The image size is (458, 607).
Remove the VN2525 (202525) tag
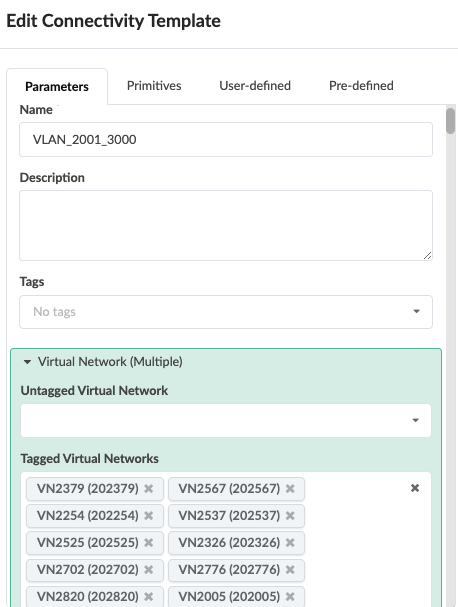149,543
